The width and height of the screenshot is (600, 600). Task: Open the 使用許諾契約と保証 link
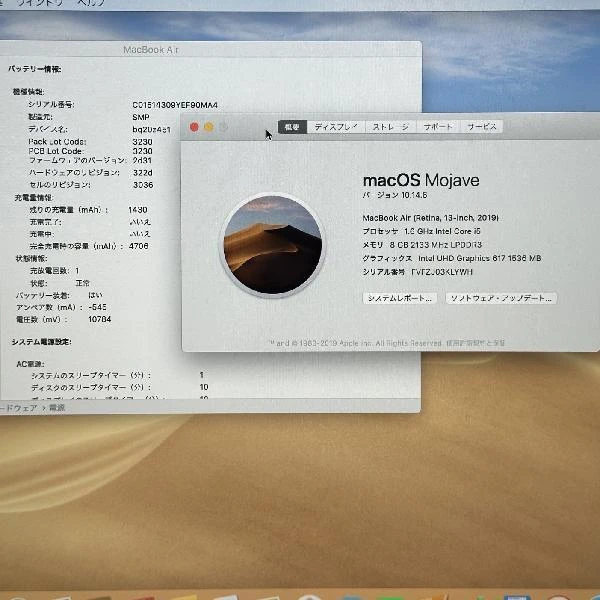click(x=475, y=343)
